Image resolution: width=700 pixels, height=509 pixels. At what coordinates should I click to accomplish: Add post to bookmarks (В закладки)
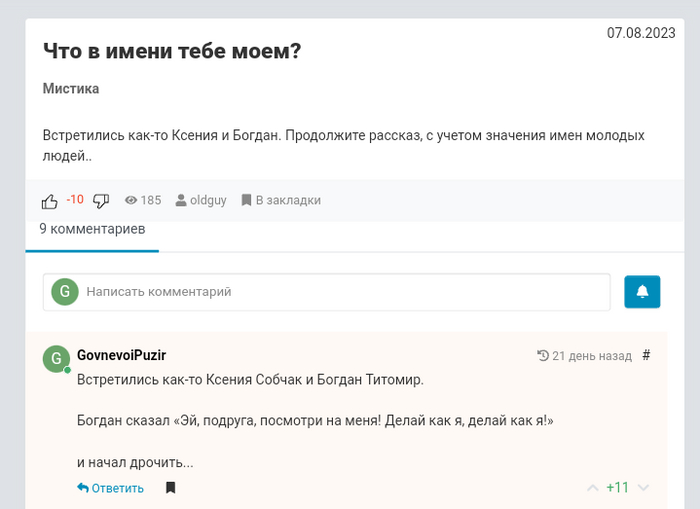tap(281, 200)
